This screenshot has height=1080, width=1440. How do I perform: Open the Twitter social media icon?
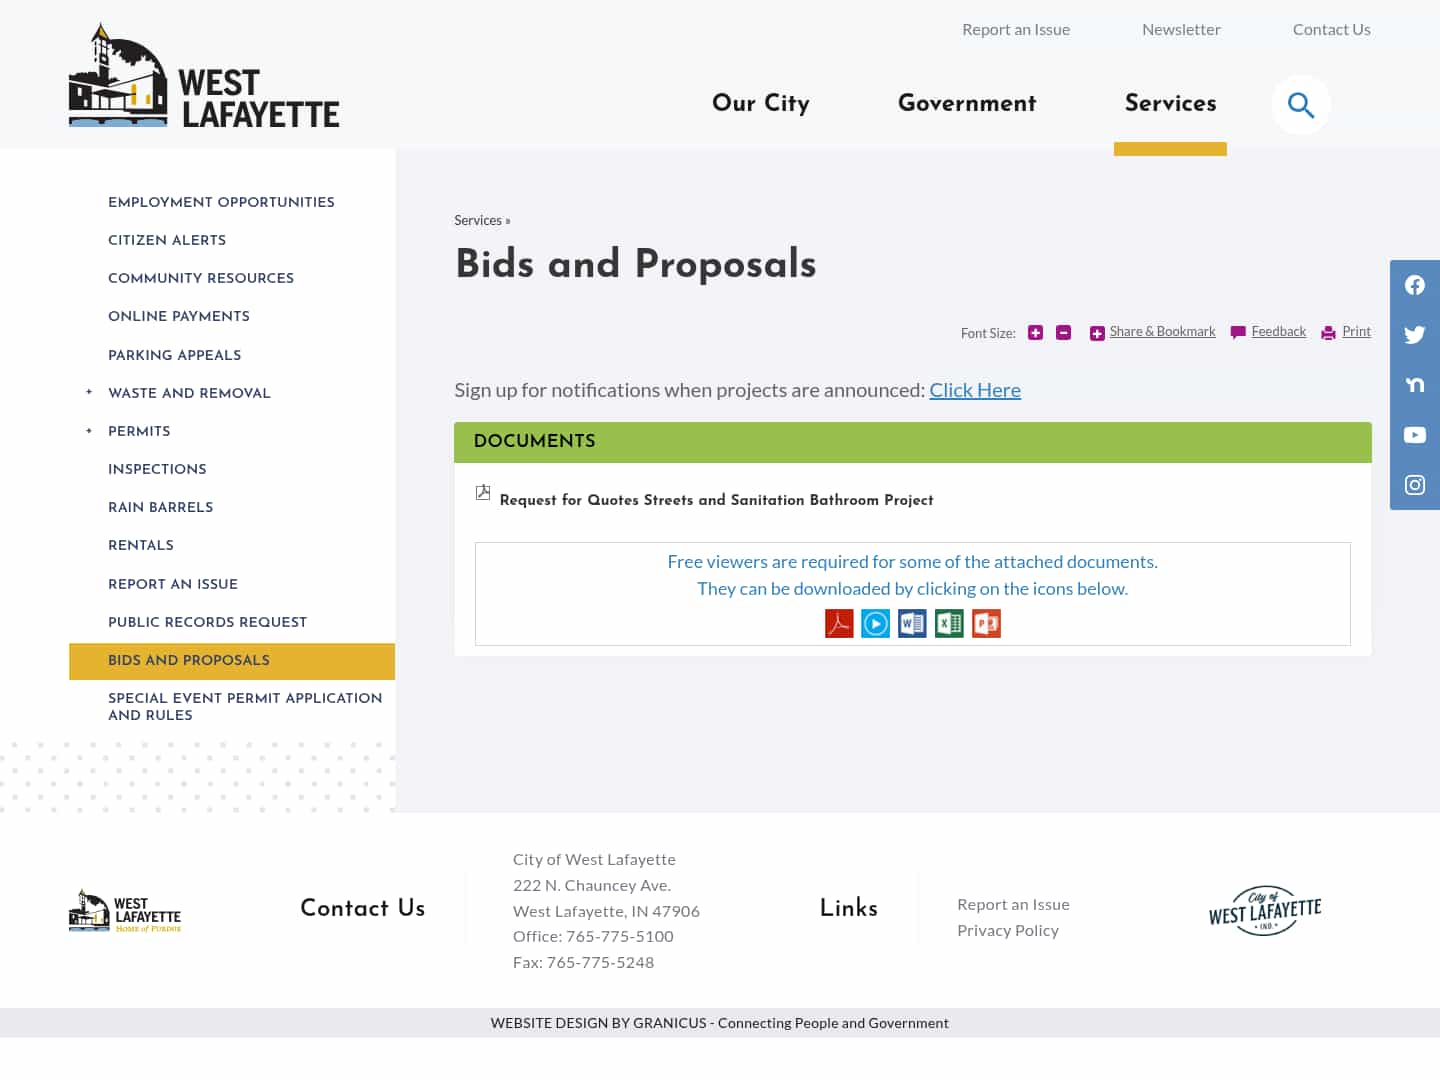pyautogui.click(x=1414, y=335)
